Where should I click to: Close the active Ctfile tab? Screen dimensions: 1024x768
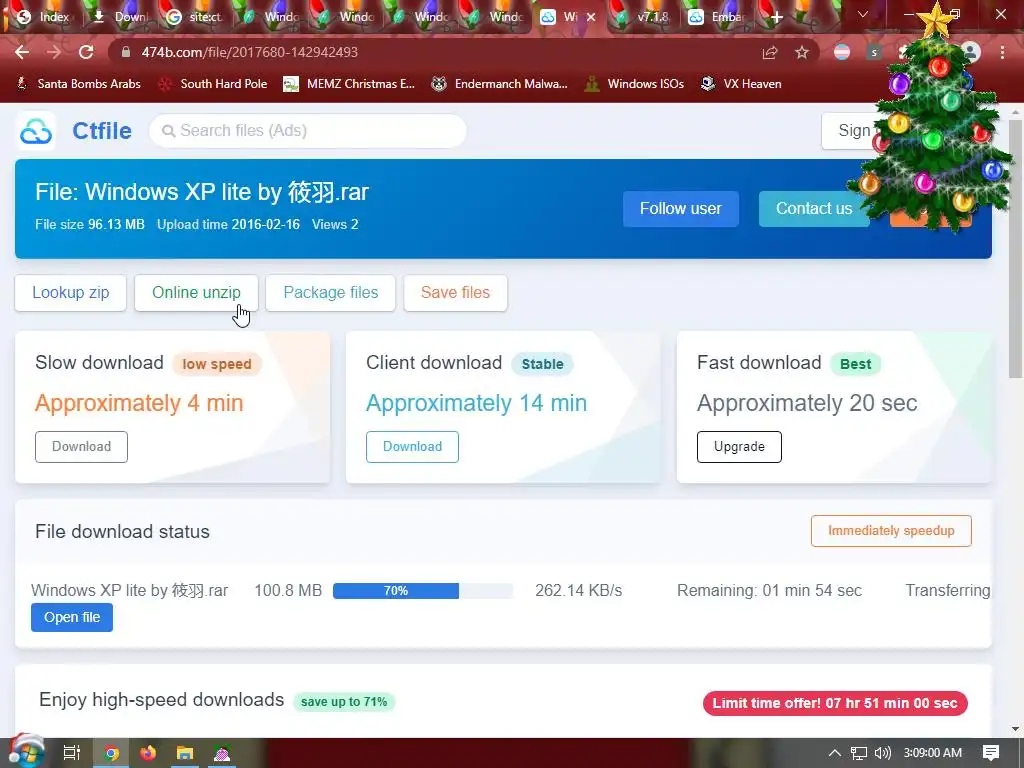pos(591,17)
